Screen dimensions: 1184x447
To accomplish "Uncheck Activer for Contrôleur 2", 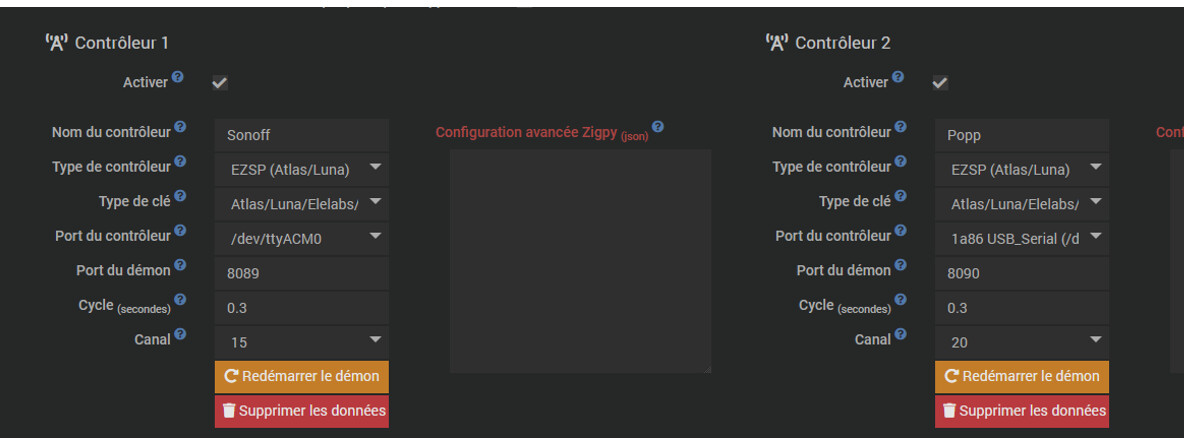I will tap(940, 84).
